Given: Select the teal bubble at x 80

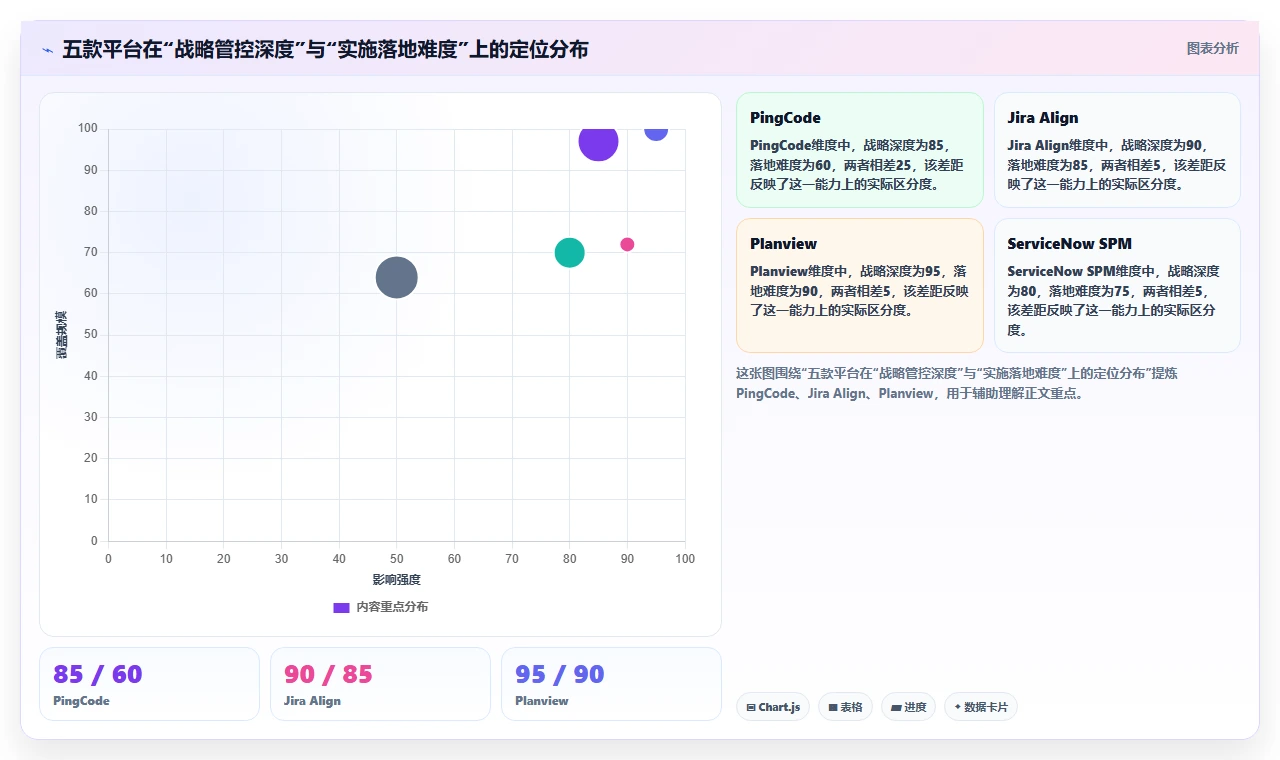Looking at the screenshot, I should [569, 253].
